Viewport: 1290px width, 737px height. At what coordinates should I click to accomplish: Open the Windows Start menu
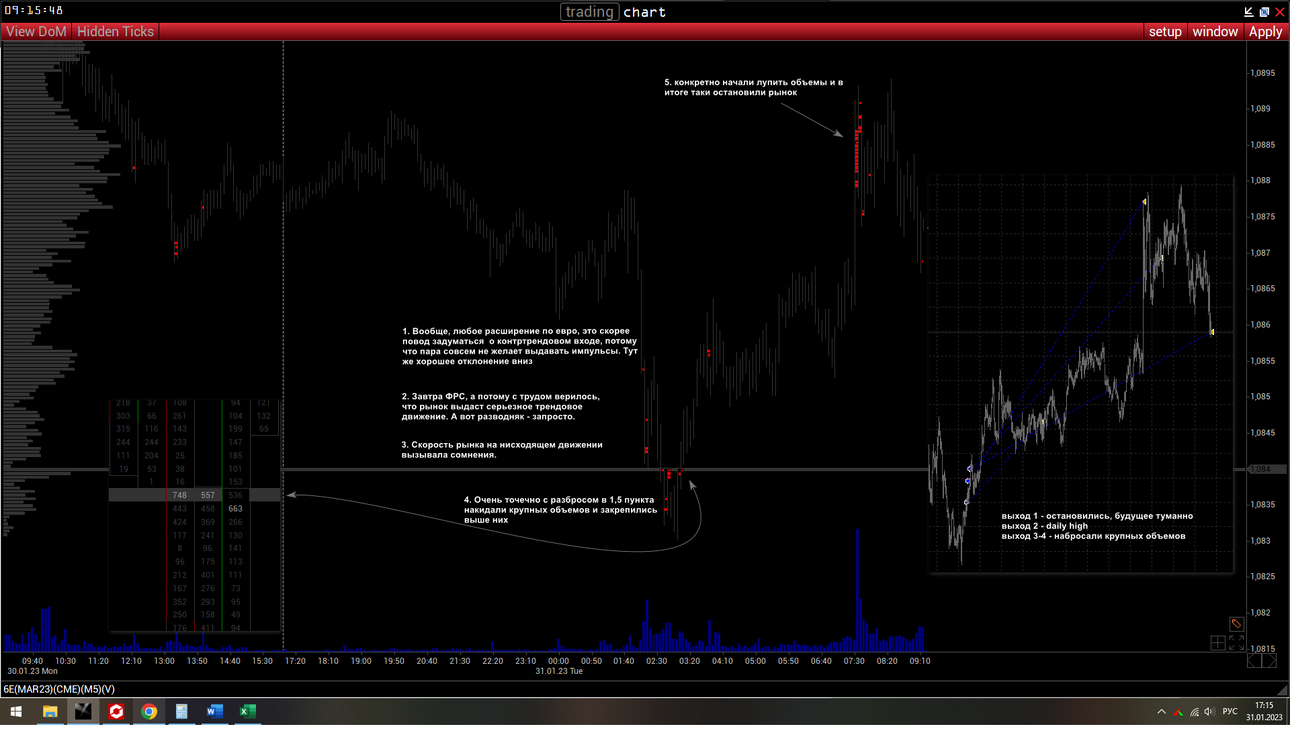[16, 712]
